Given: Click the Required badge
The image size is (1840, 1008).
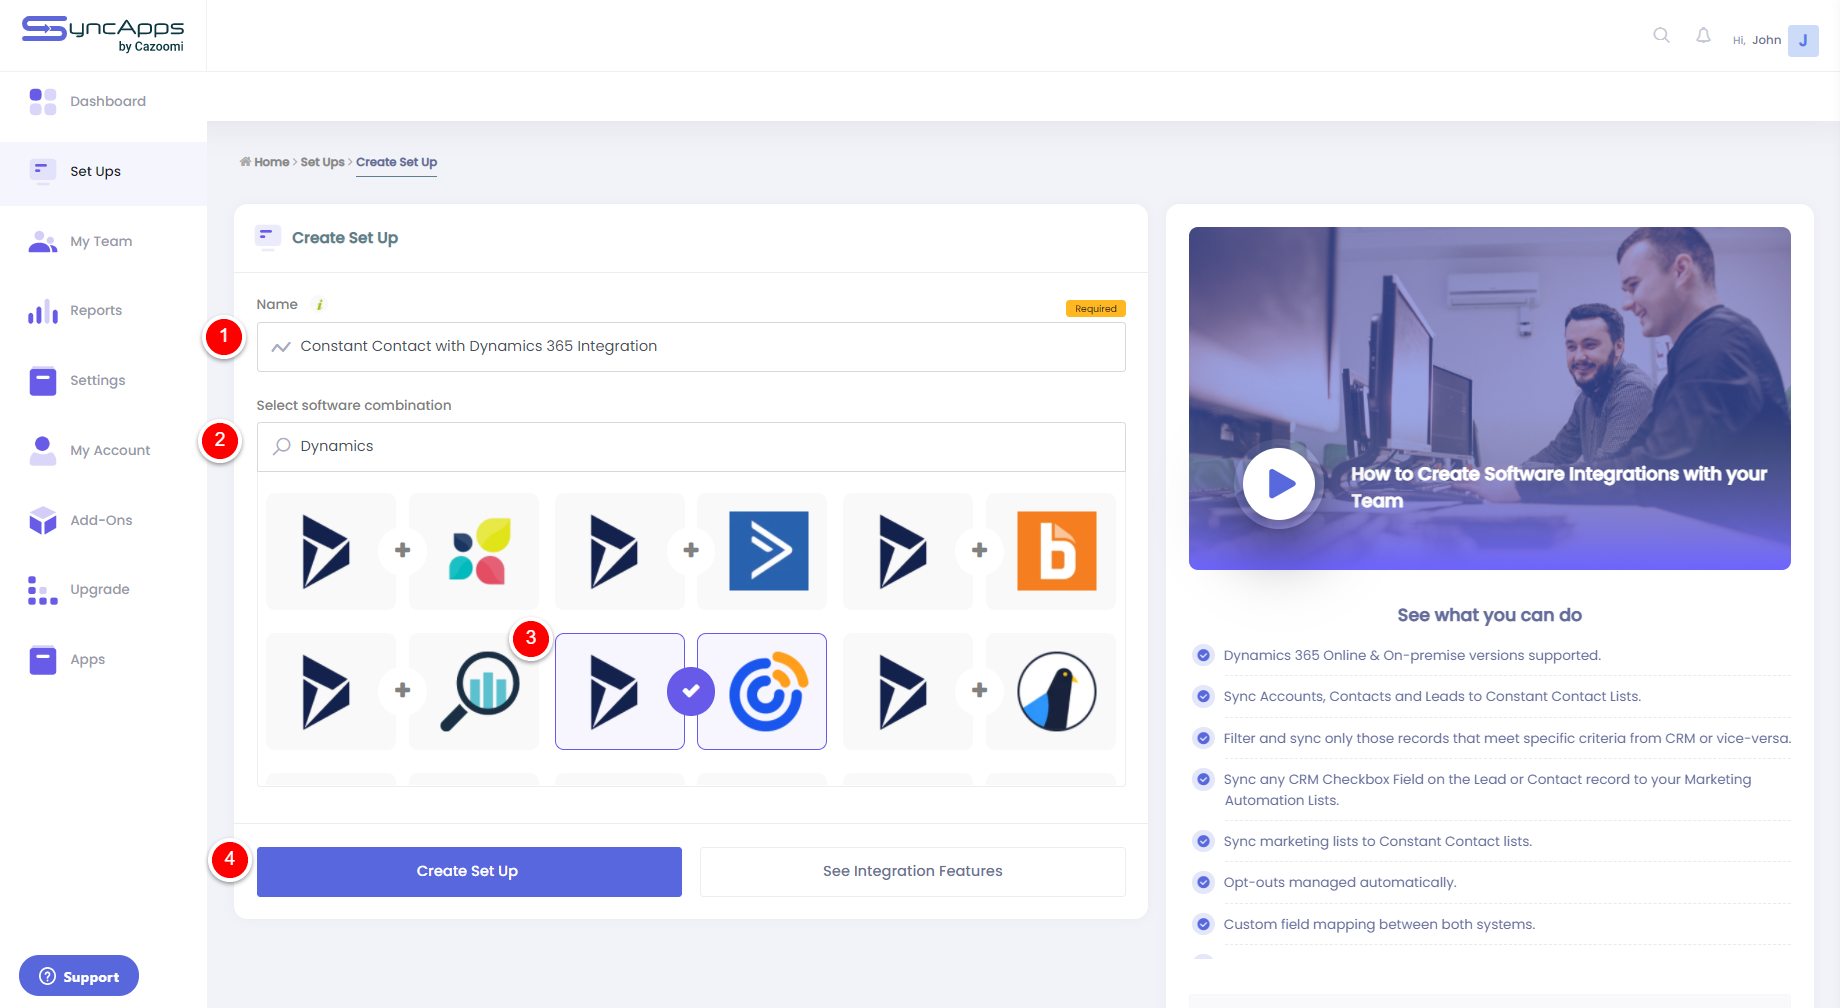Looking at the screenshot, I should click(x=1096, y=309).
